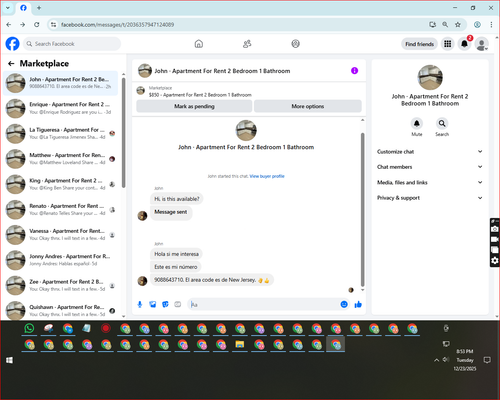500x400 pixels.
Task: Click the 'Hi, is this available?' message
Action: click(x=177, y=199)
